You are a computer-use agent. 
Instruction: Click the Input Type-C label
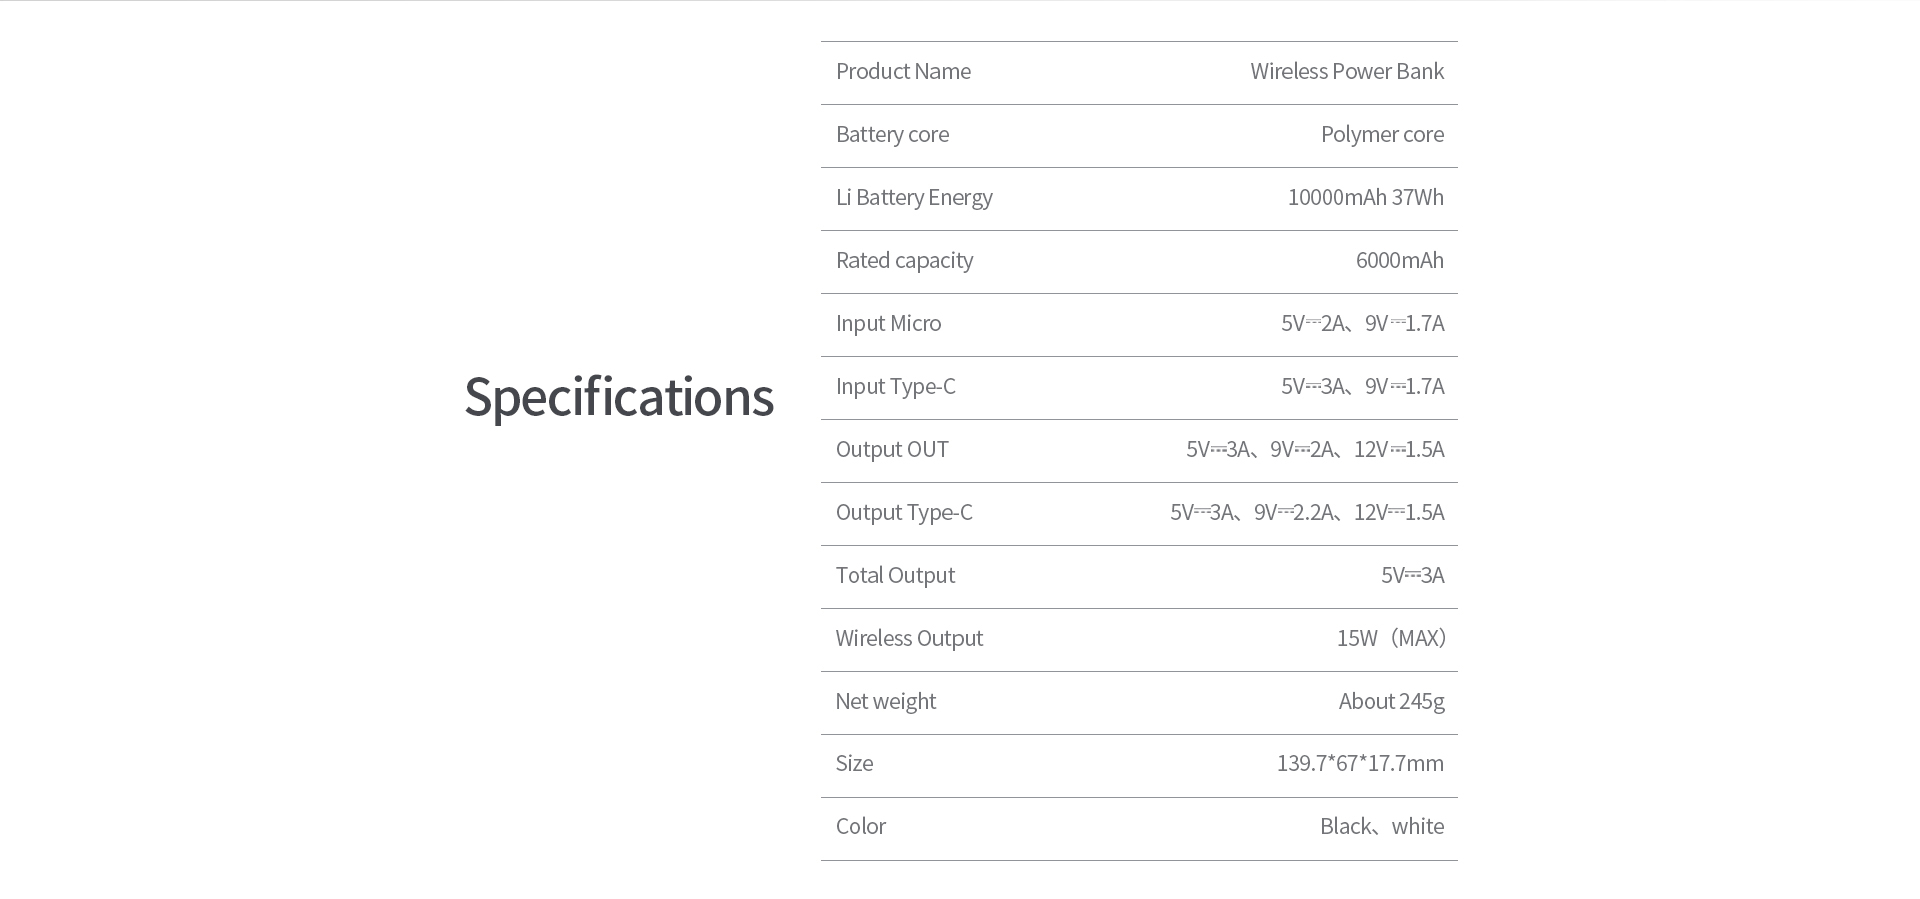click(895, 387)
